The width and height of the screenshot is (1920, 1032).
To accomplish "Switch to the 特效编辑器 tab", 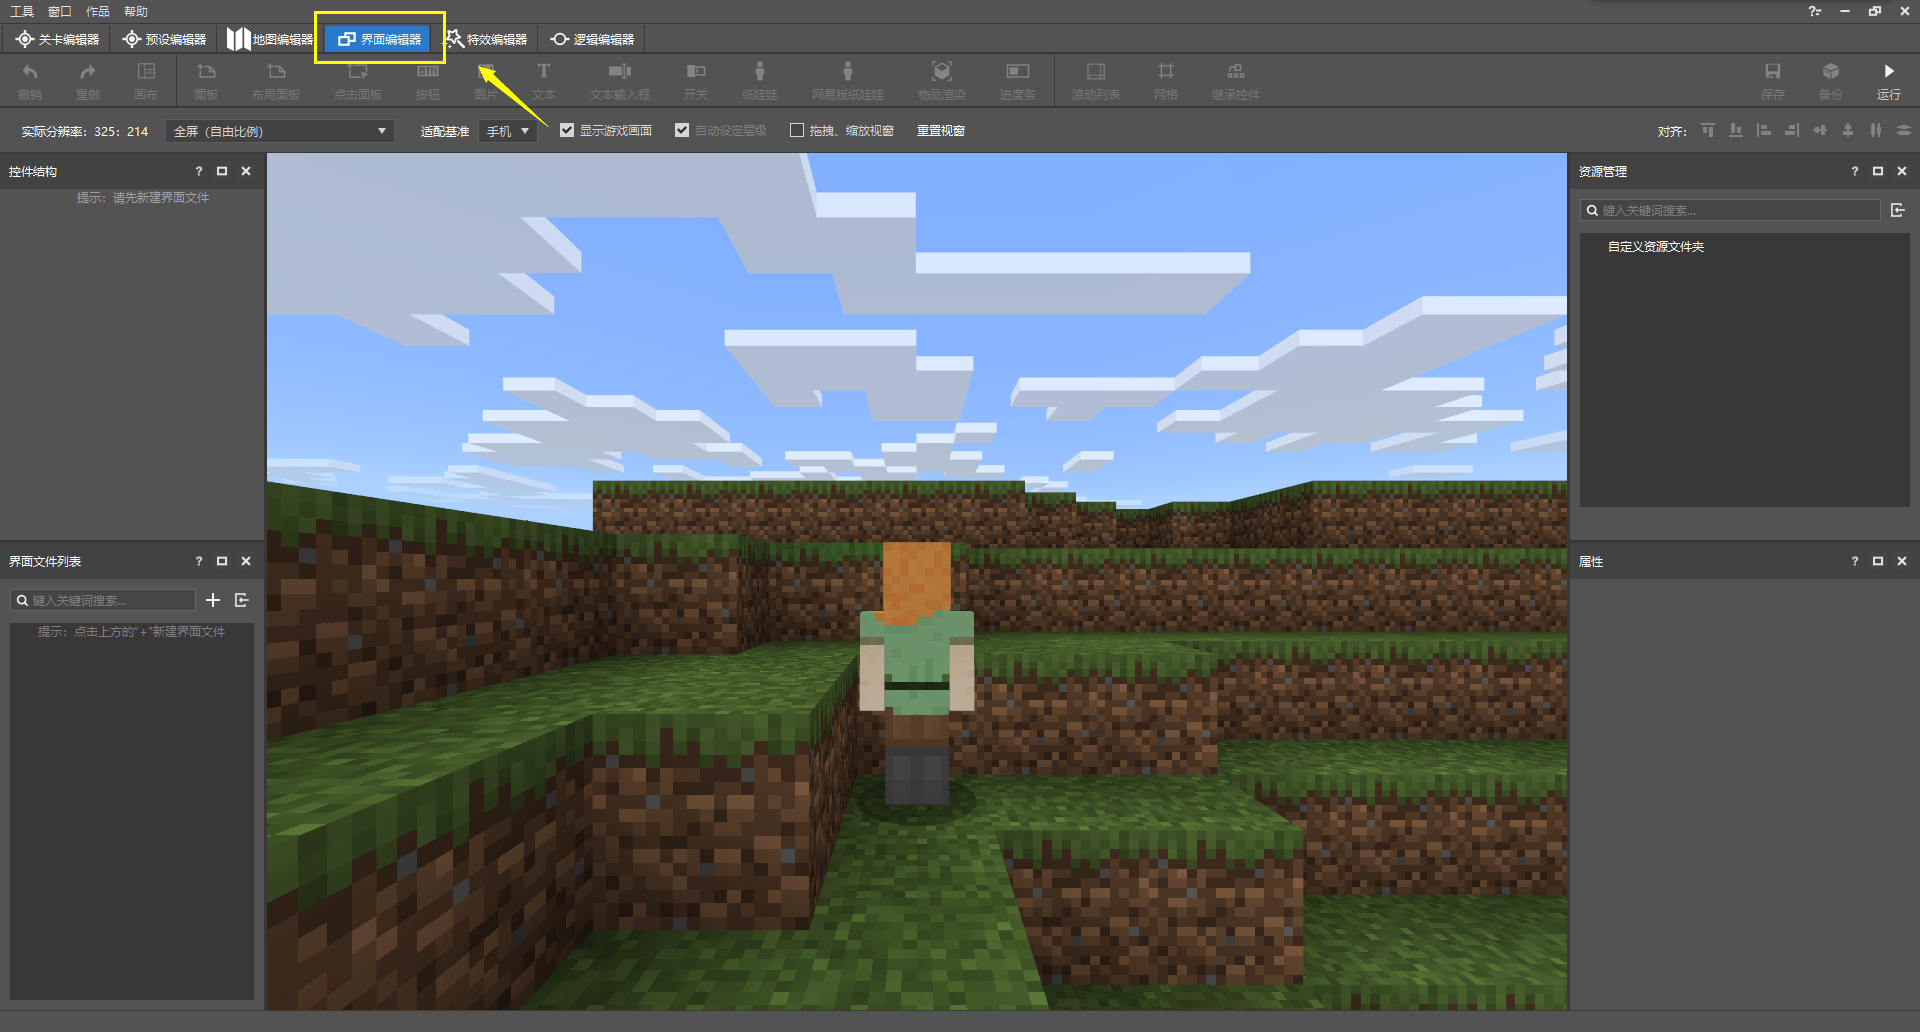I will pyautogui.click(x=486, y=39).
